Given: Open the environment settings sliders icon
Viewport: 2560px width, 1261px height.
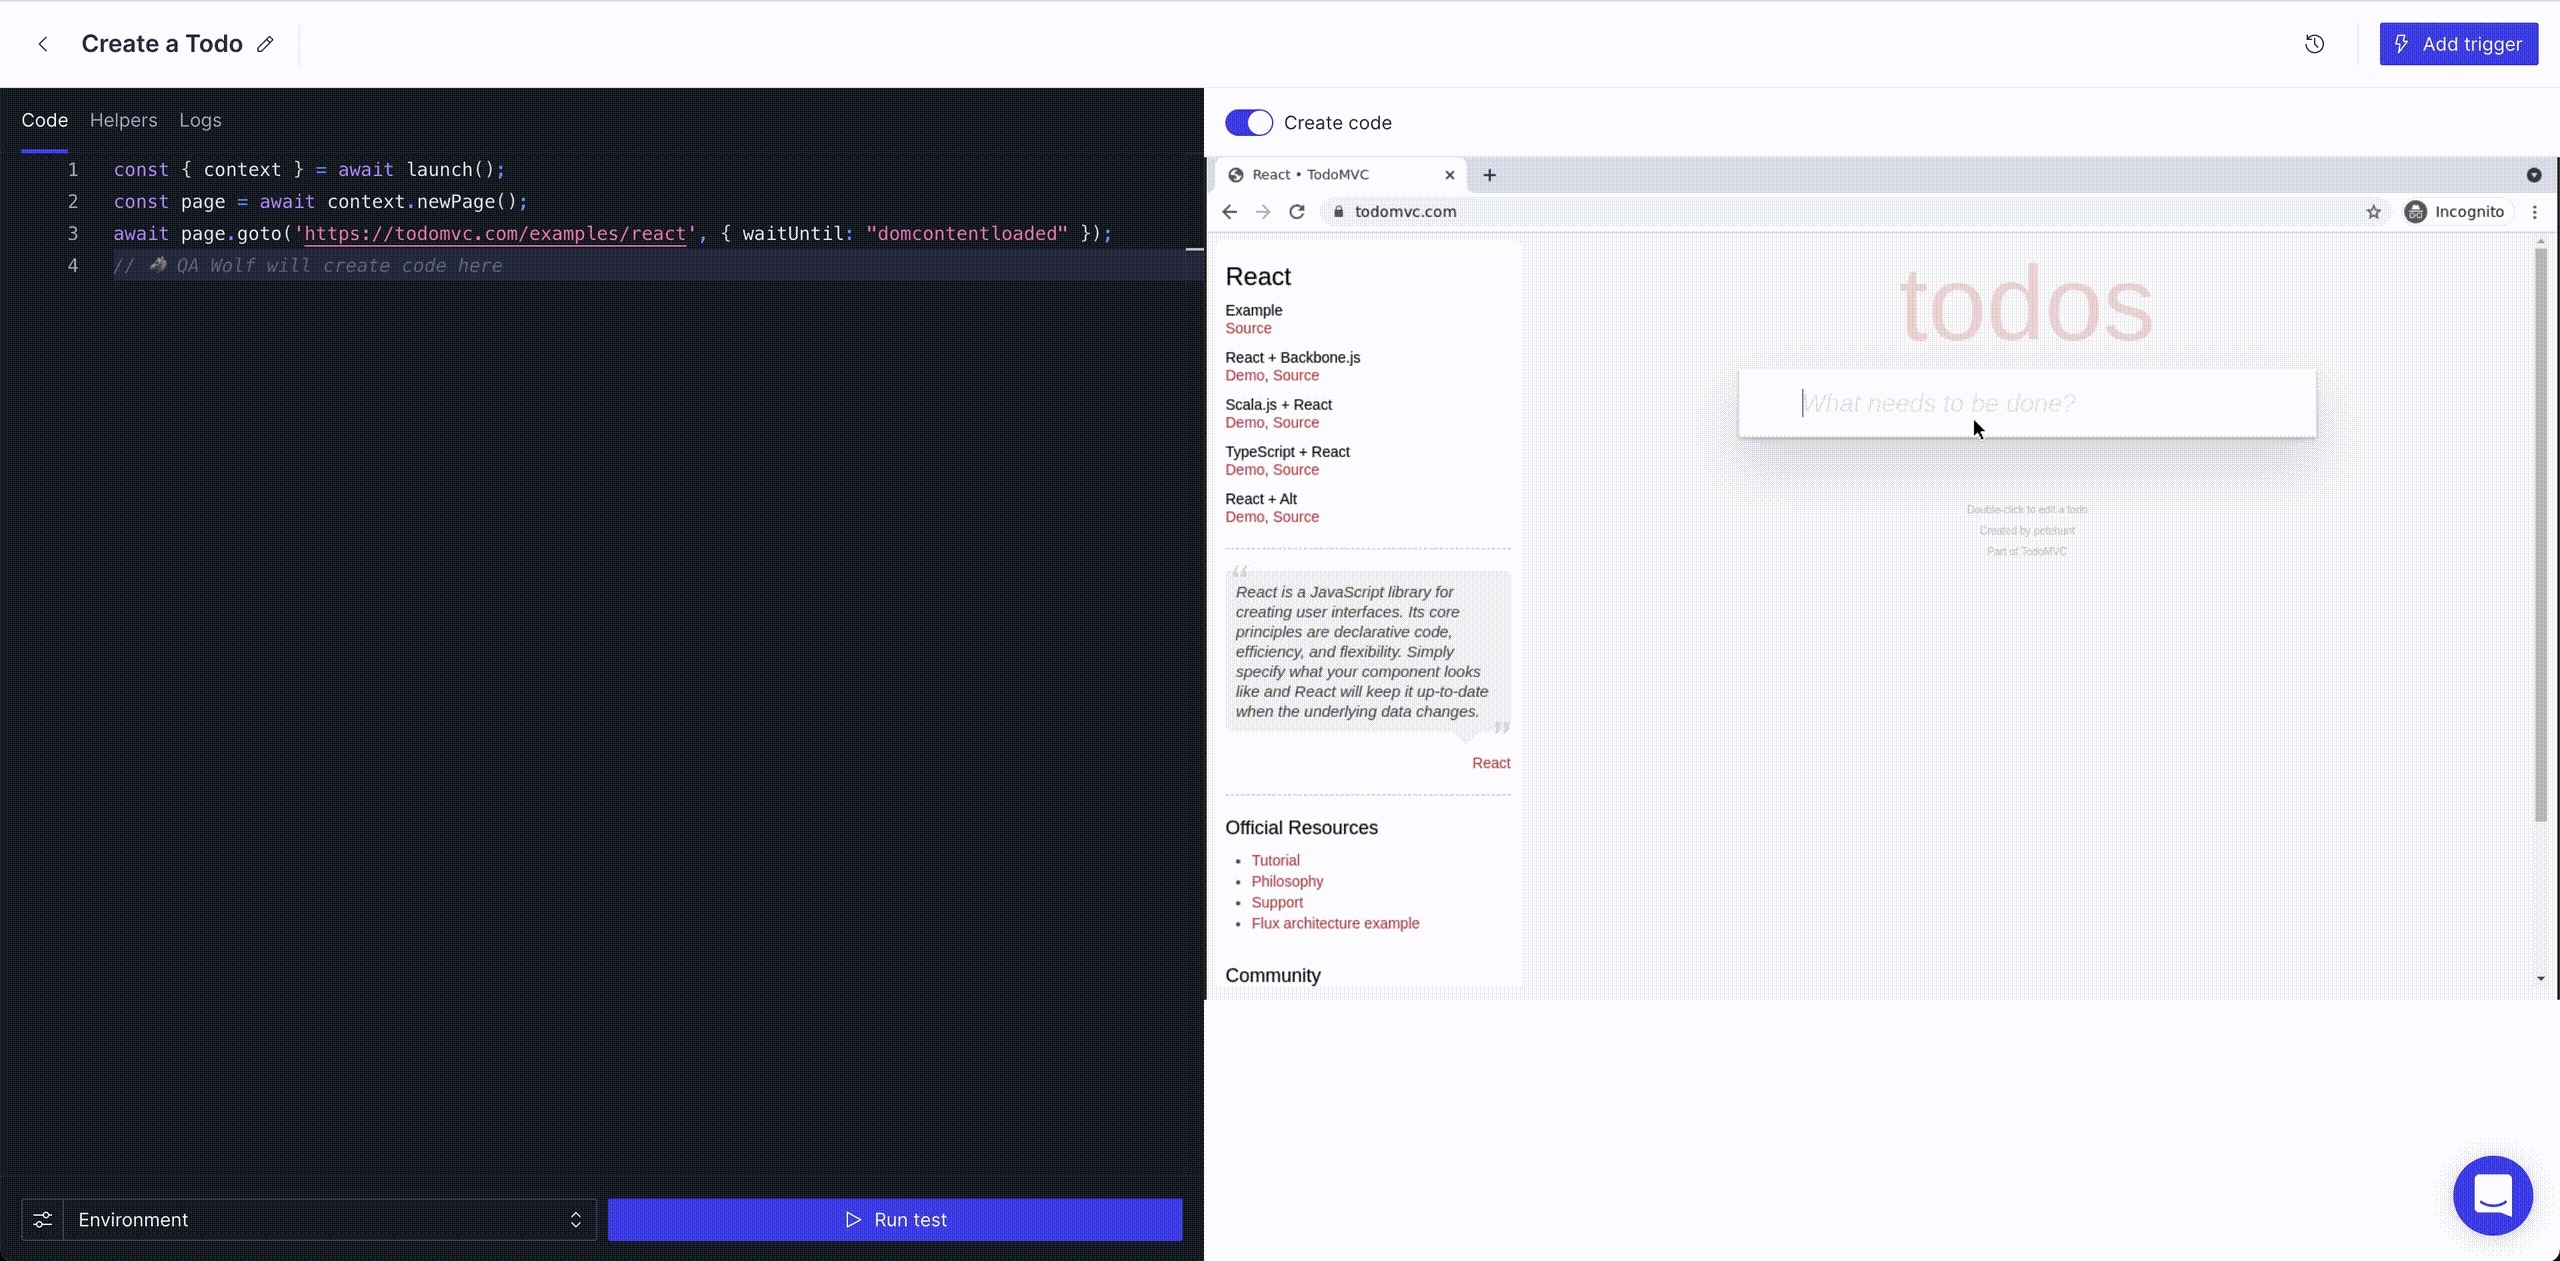Looking at the screenshot, I should pyautogui.click(x=42, y=1219).
